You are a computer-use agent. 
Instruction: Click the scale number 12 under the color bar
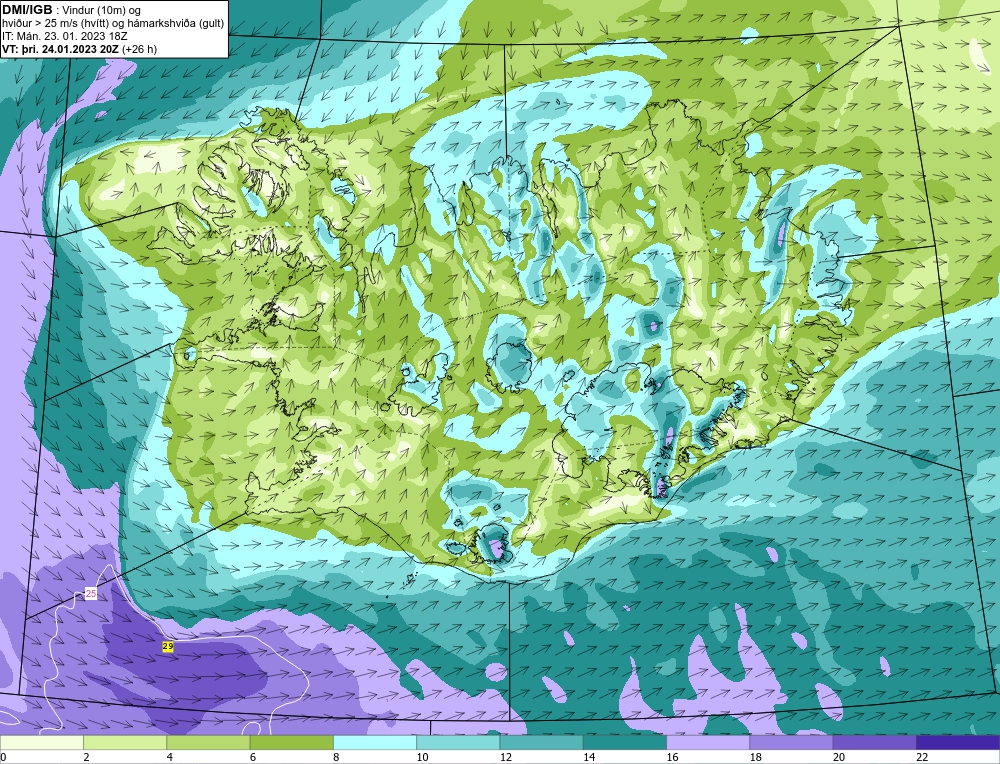[x=506, y=757]
